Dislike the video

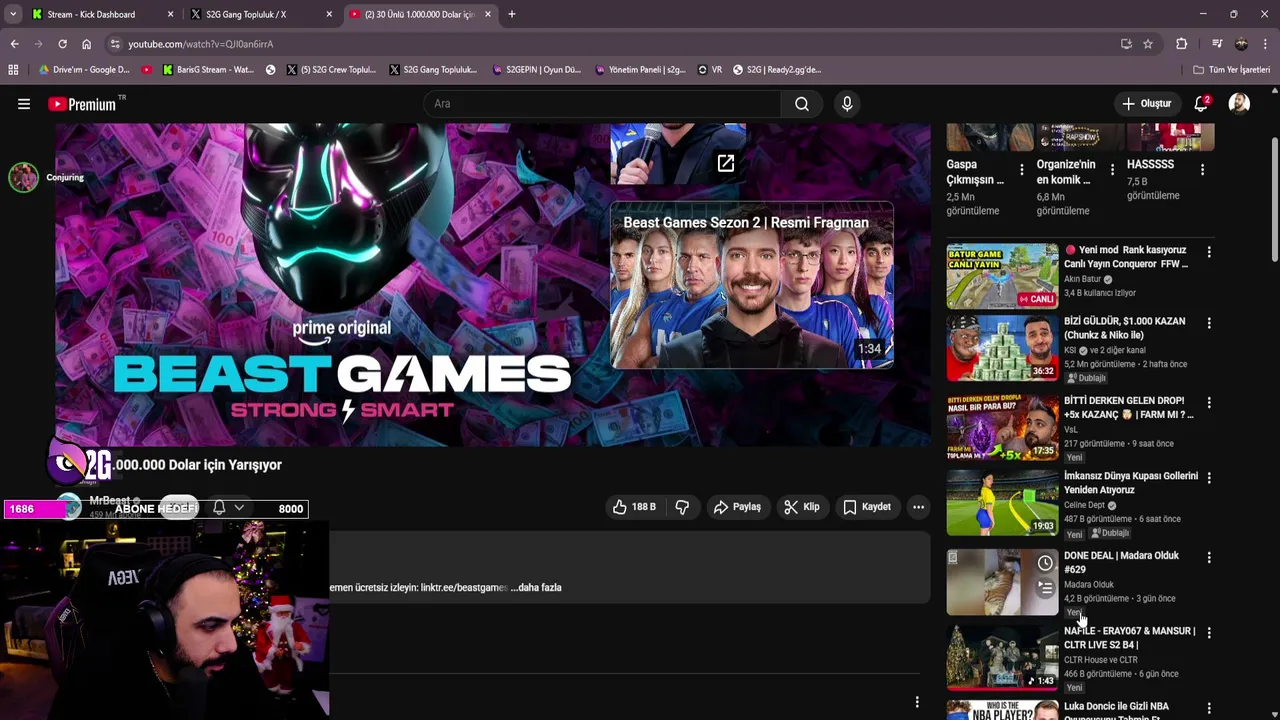682,507
